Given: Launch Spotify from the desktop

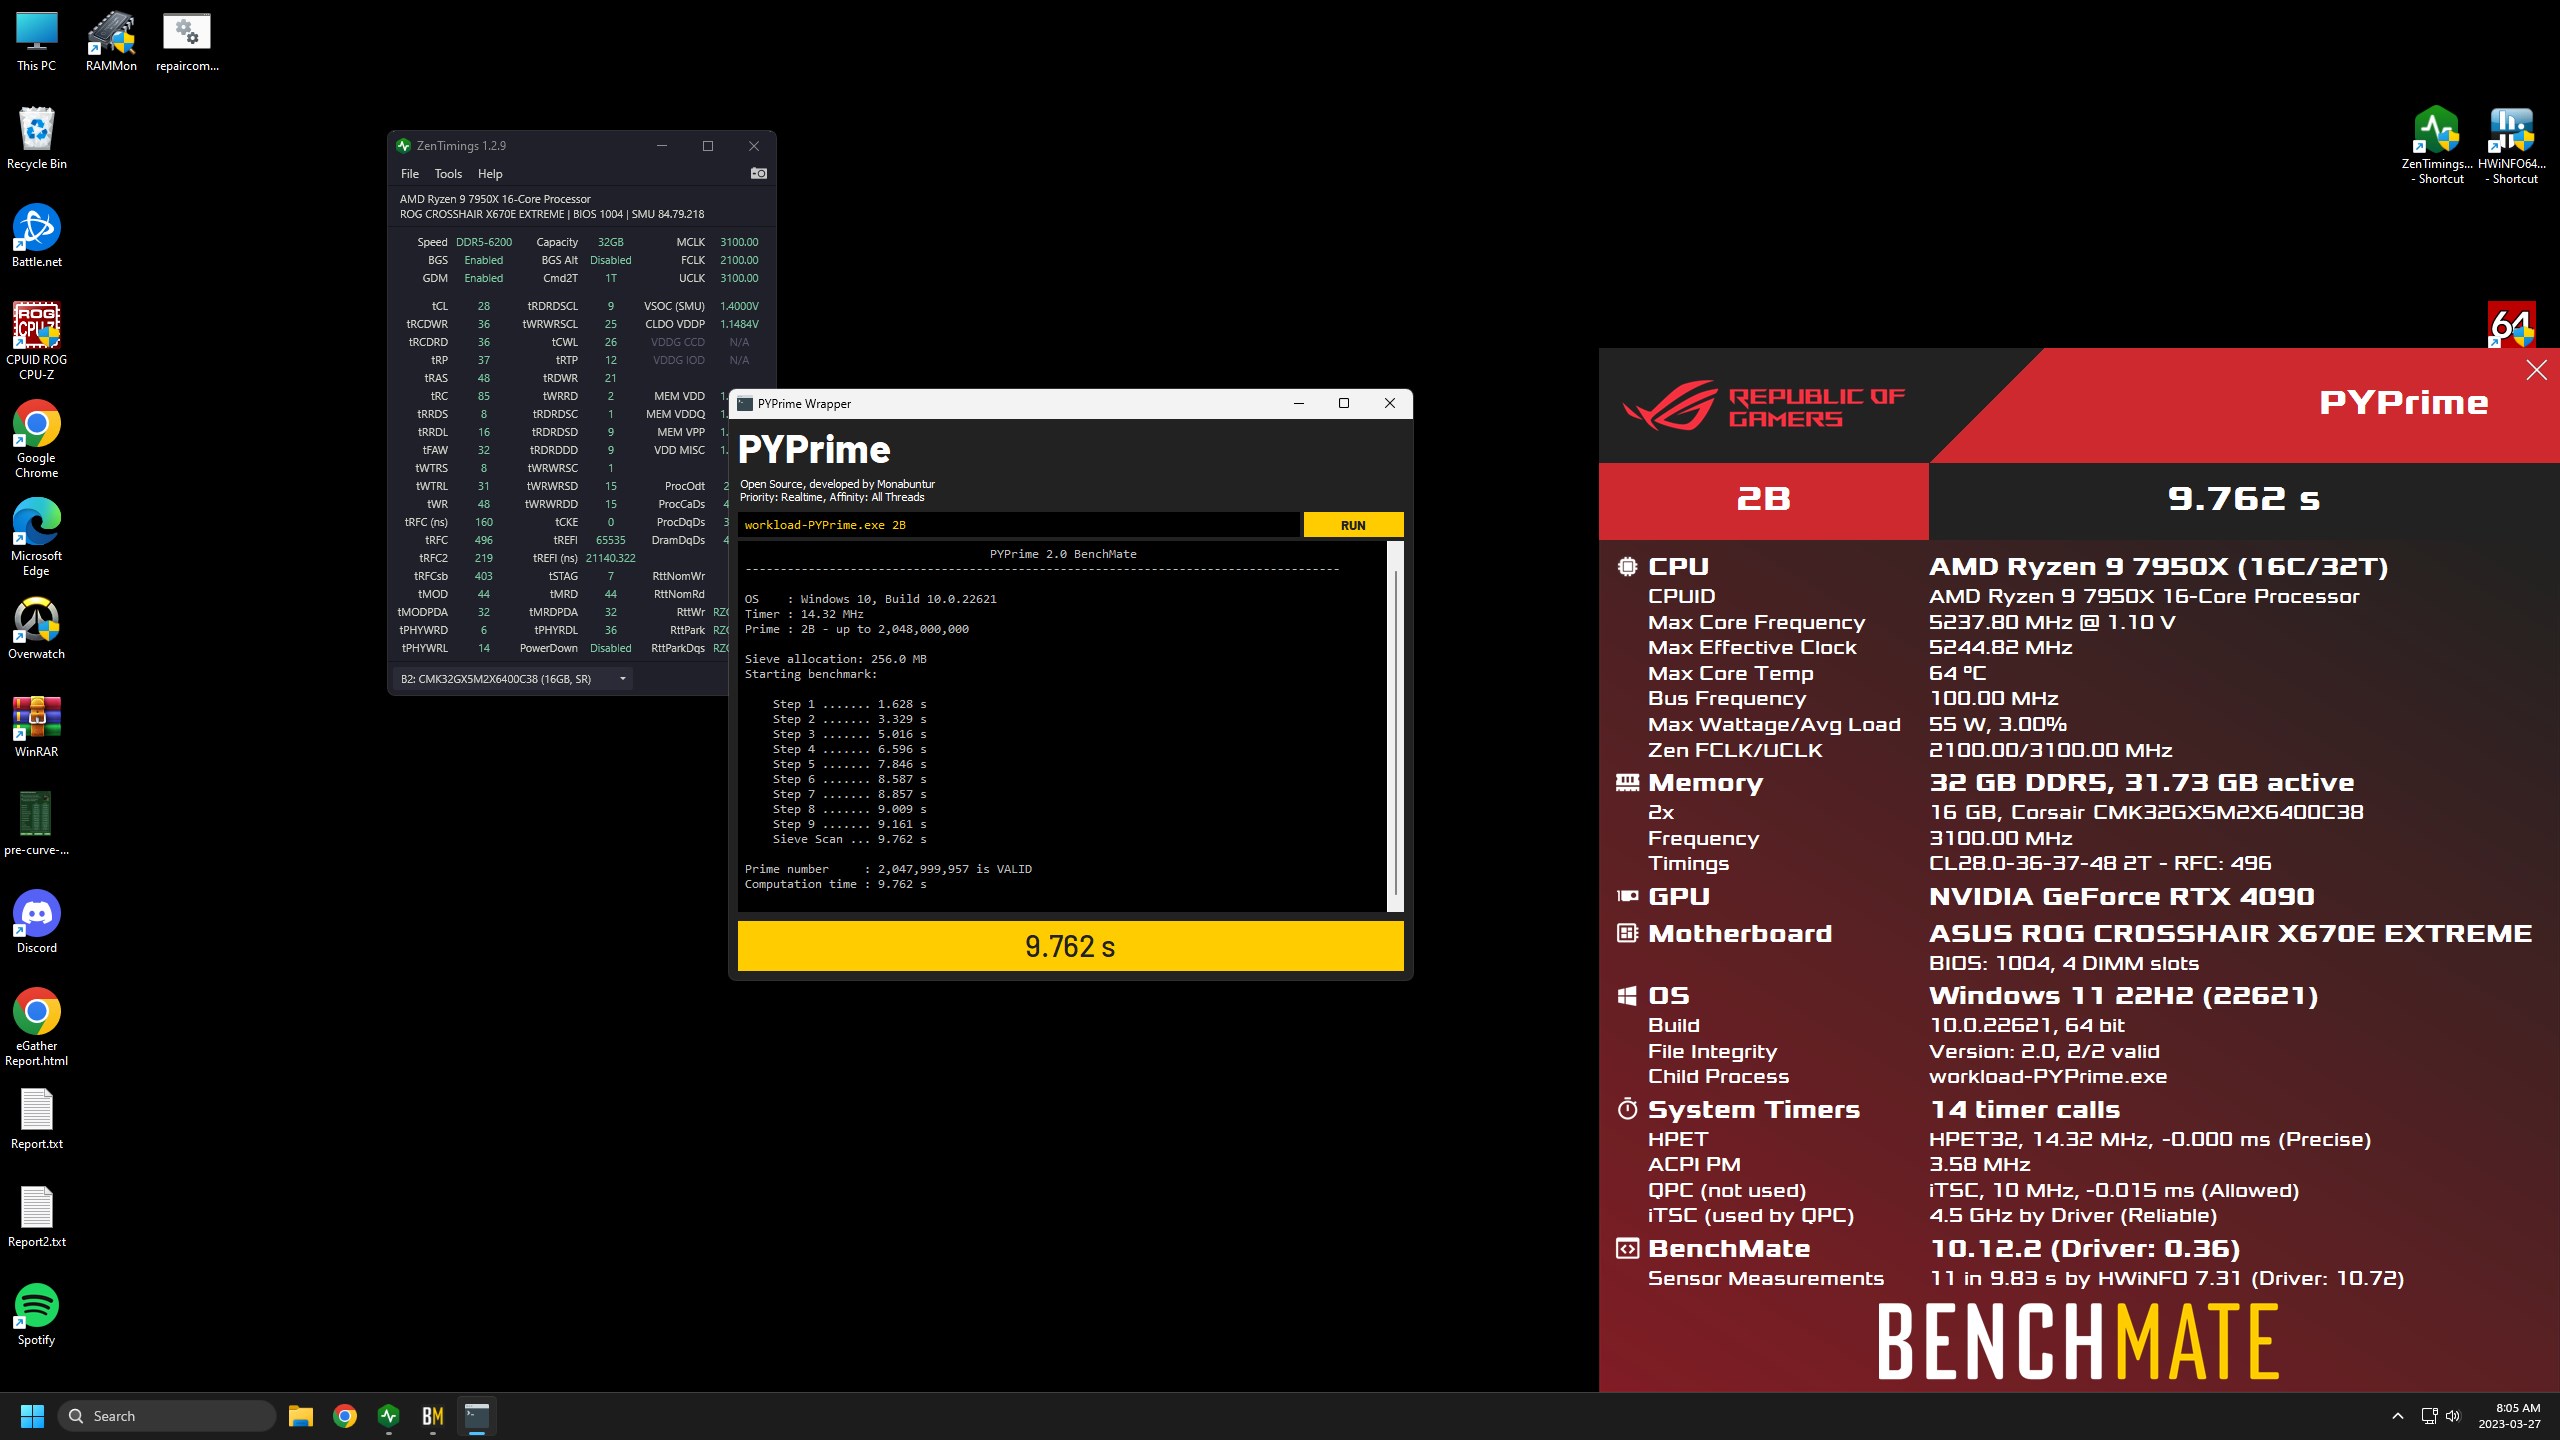Looking at the screenshot, I should 36,1315.
